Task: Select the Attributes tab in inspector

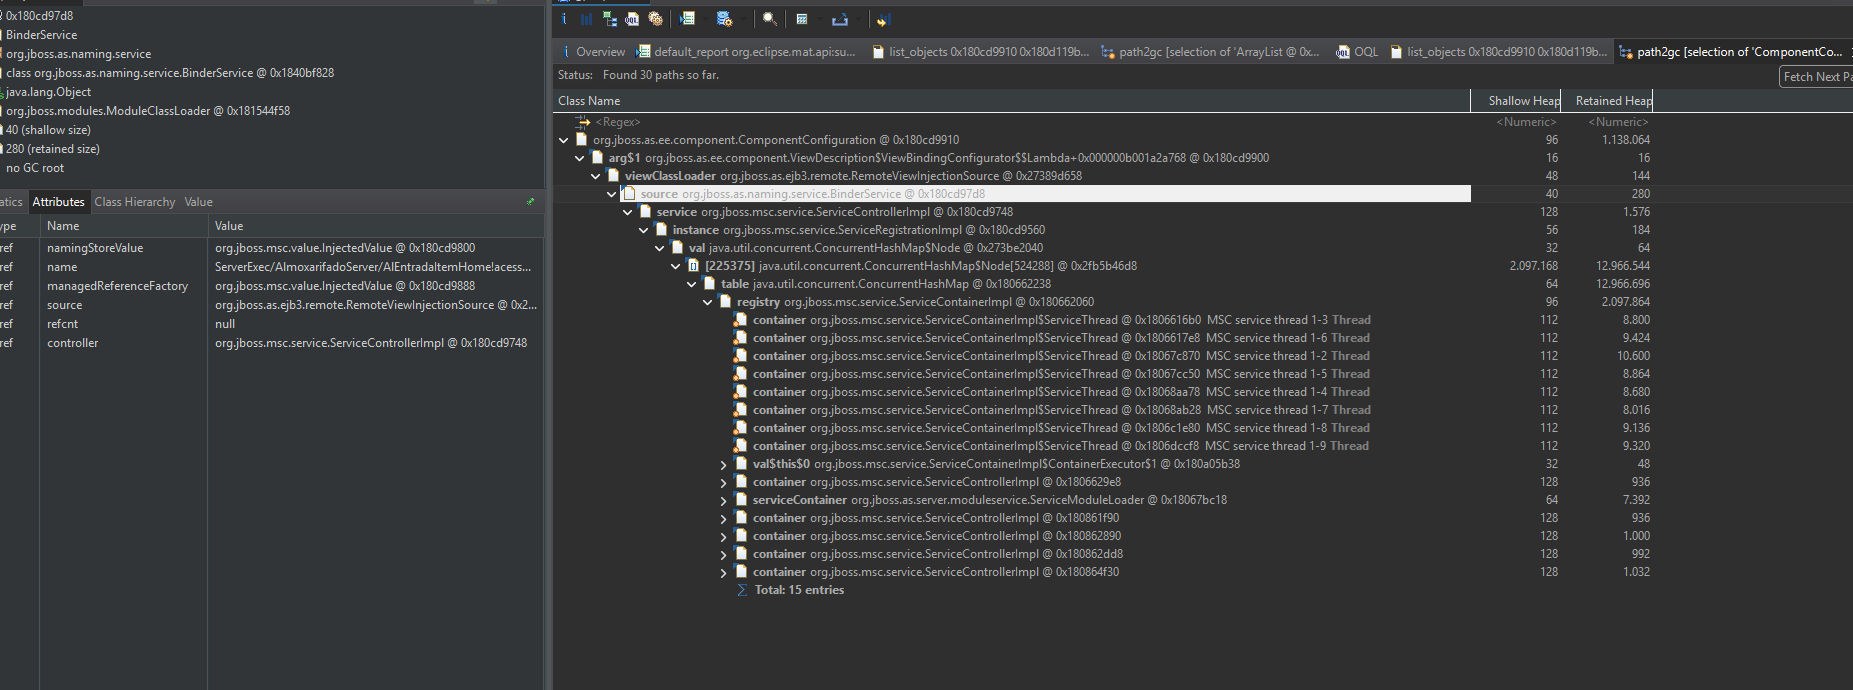Action: coord(58,202)
